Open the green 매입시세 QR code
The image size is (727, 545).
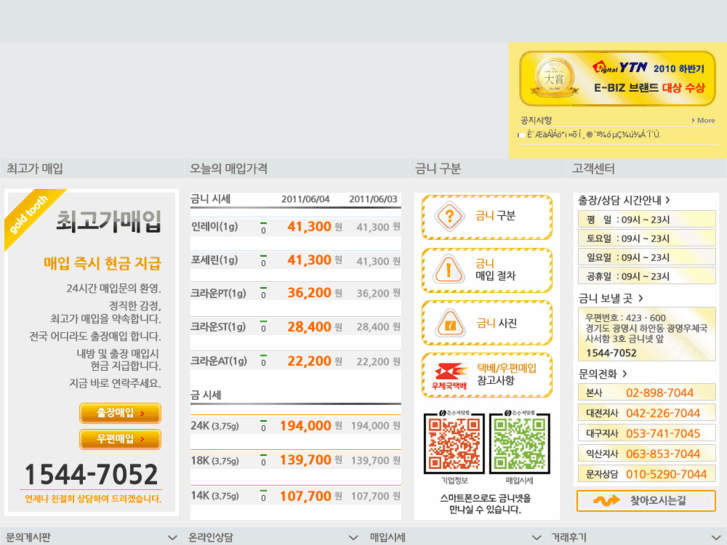[x=520, y=443]
